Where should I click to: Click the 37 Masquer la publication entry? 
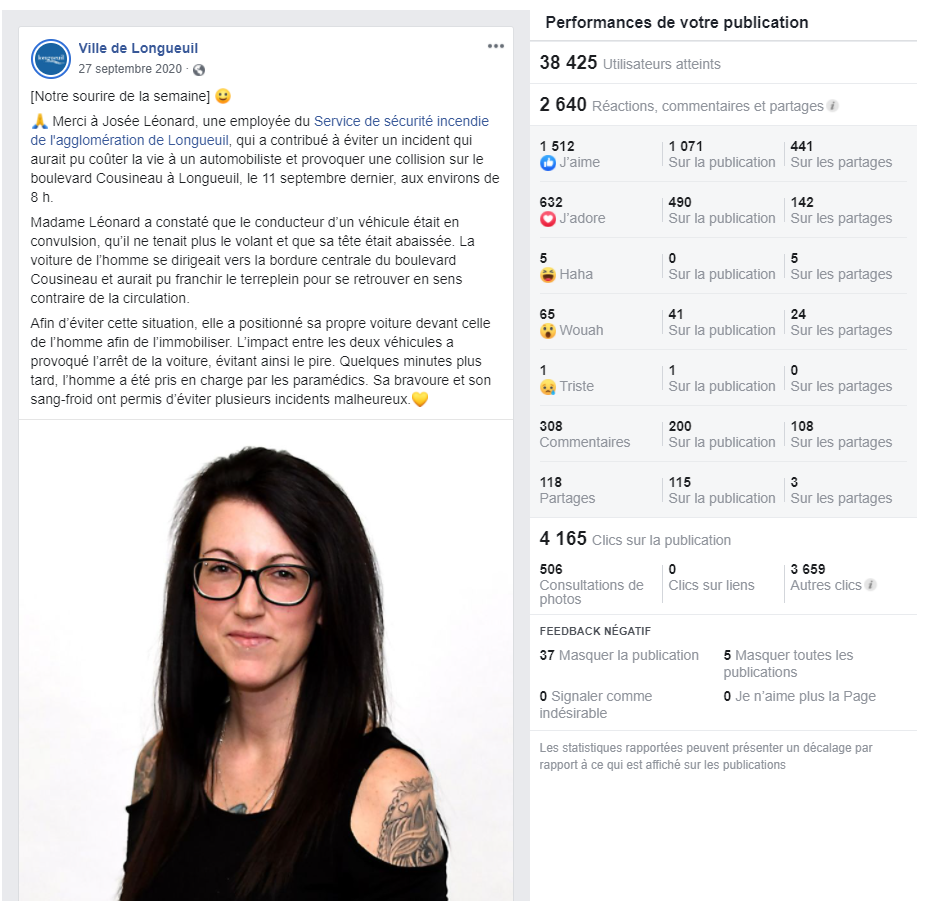coord(619,655)
